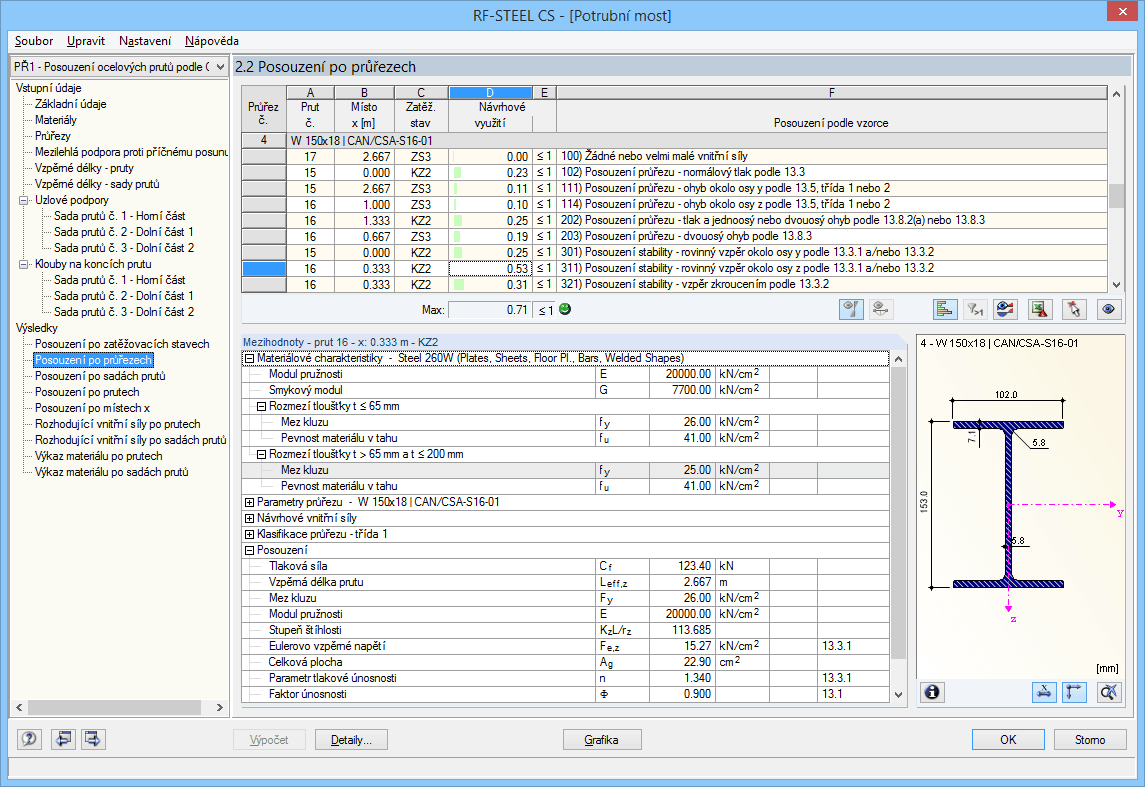Image resolution: width=1145 pixels, height=787 pixels.
Task: Toggle the view-member-in-model eye icon
Action: [851, 310]
